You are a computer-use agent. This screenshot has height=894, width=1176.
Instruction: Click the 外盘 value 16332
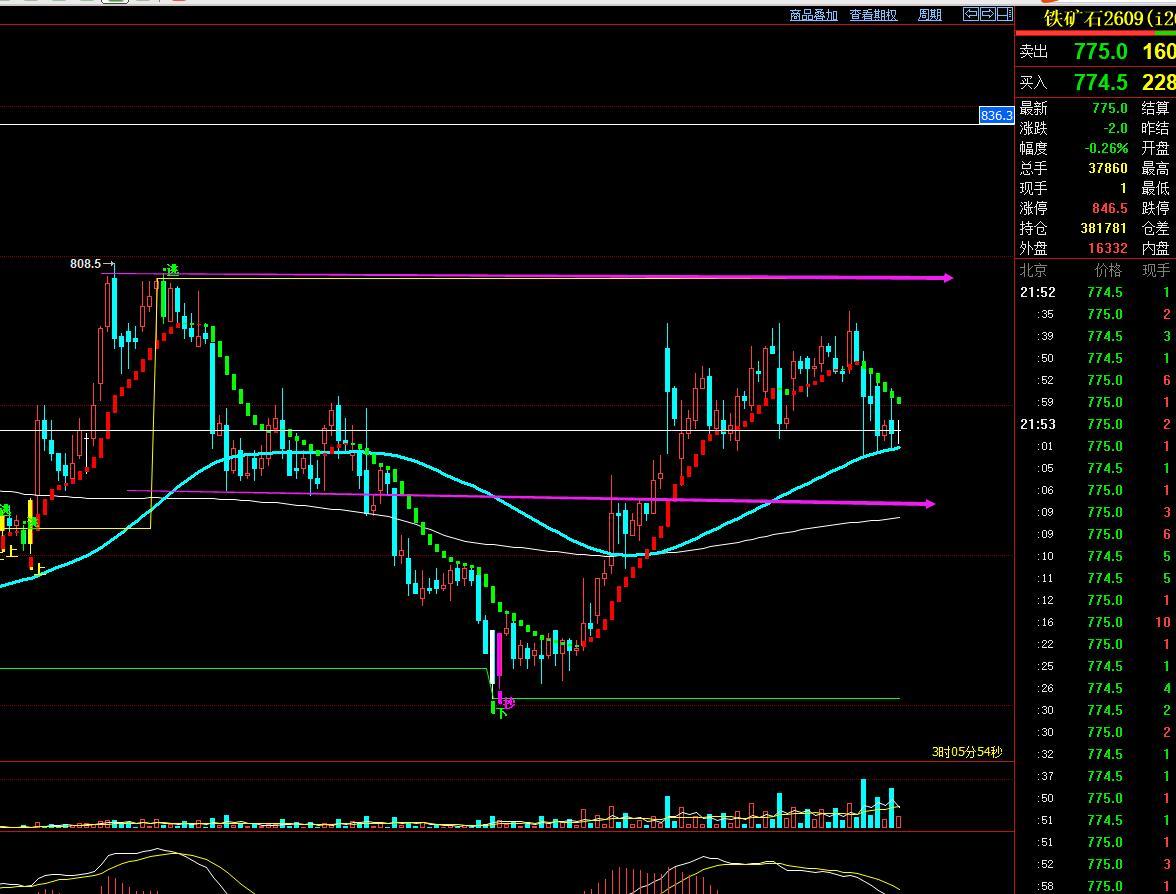coord(1108,248)
